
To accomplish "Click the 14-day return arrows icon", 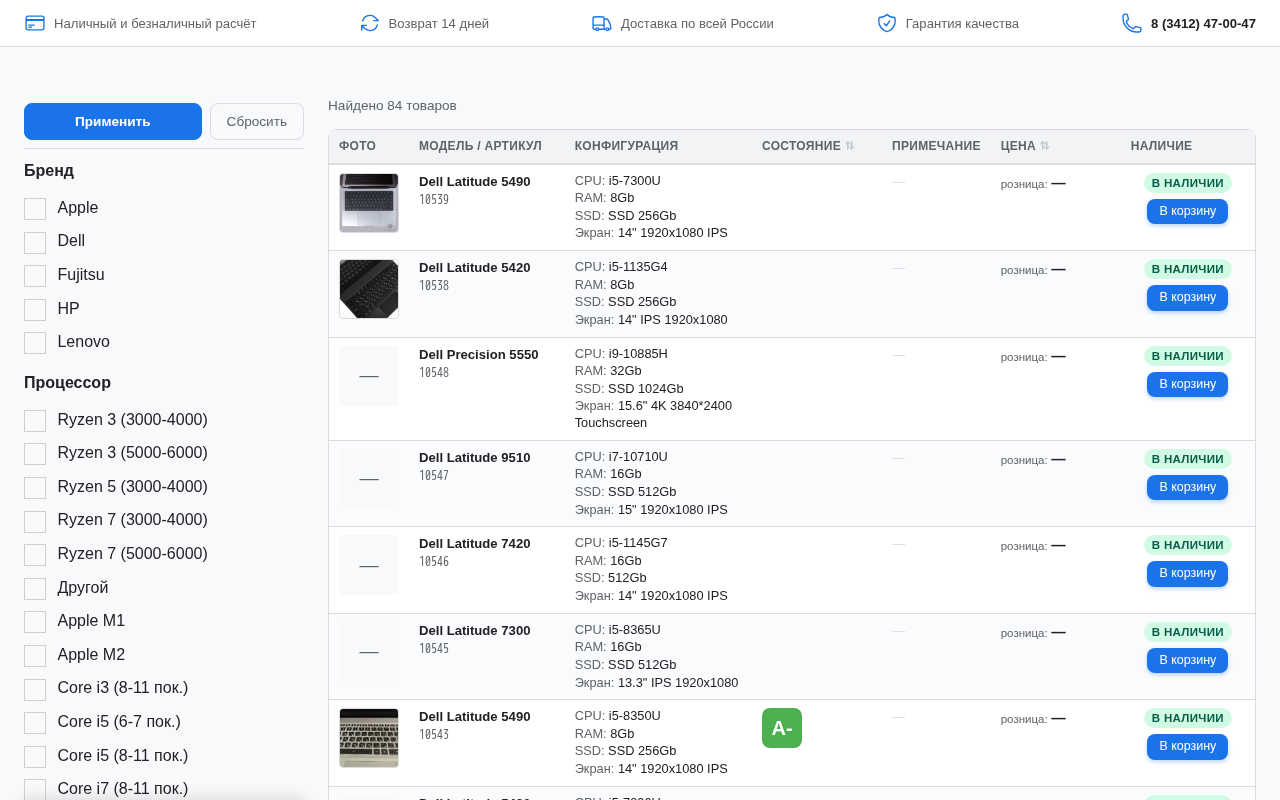I will [x=370, y=23].
